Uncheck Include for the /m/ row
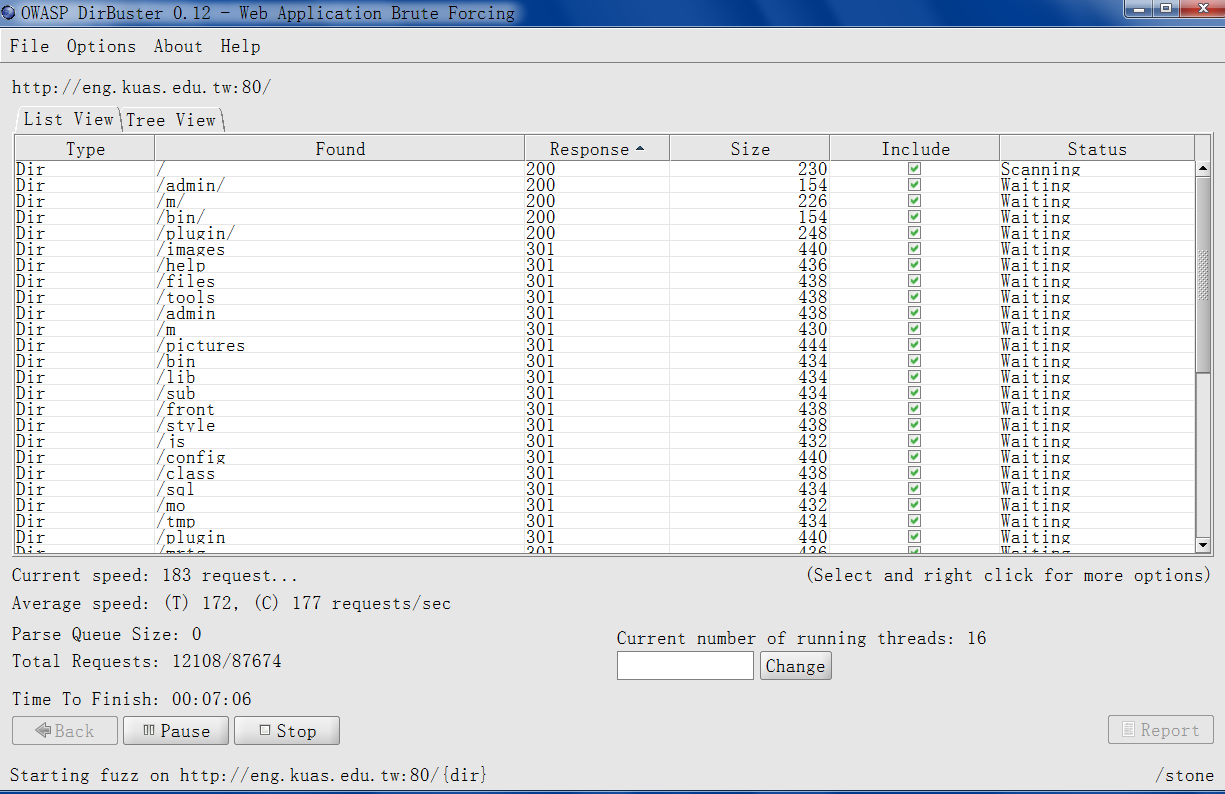Viewport: 1225px width, 794px height. click(914, 201)
